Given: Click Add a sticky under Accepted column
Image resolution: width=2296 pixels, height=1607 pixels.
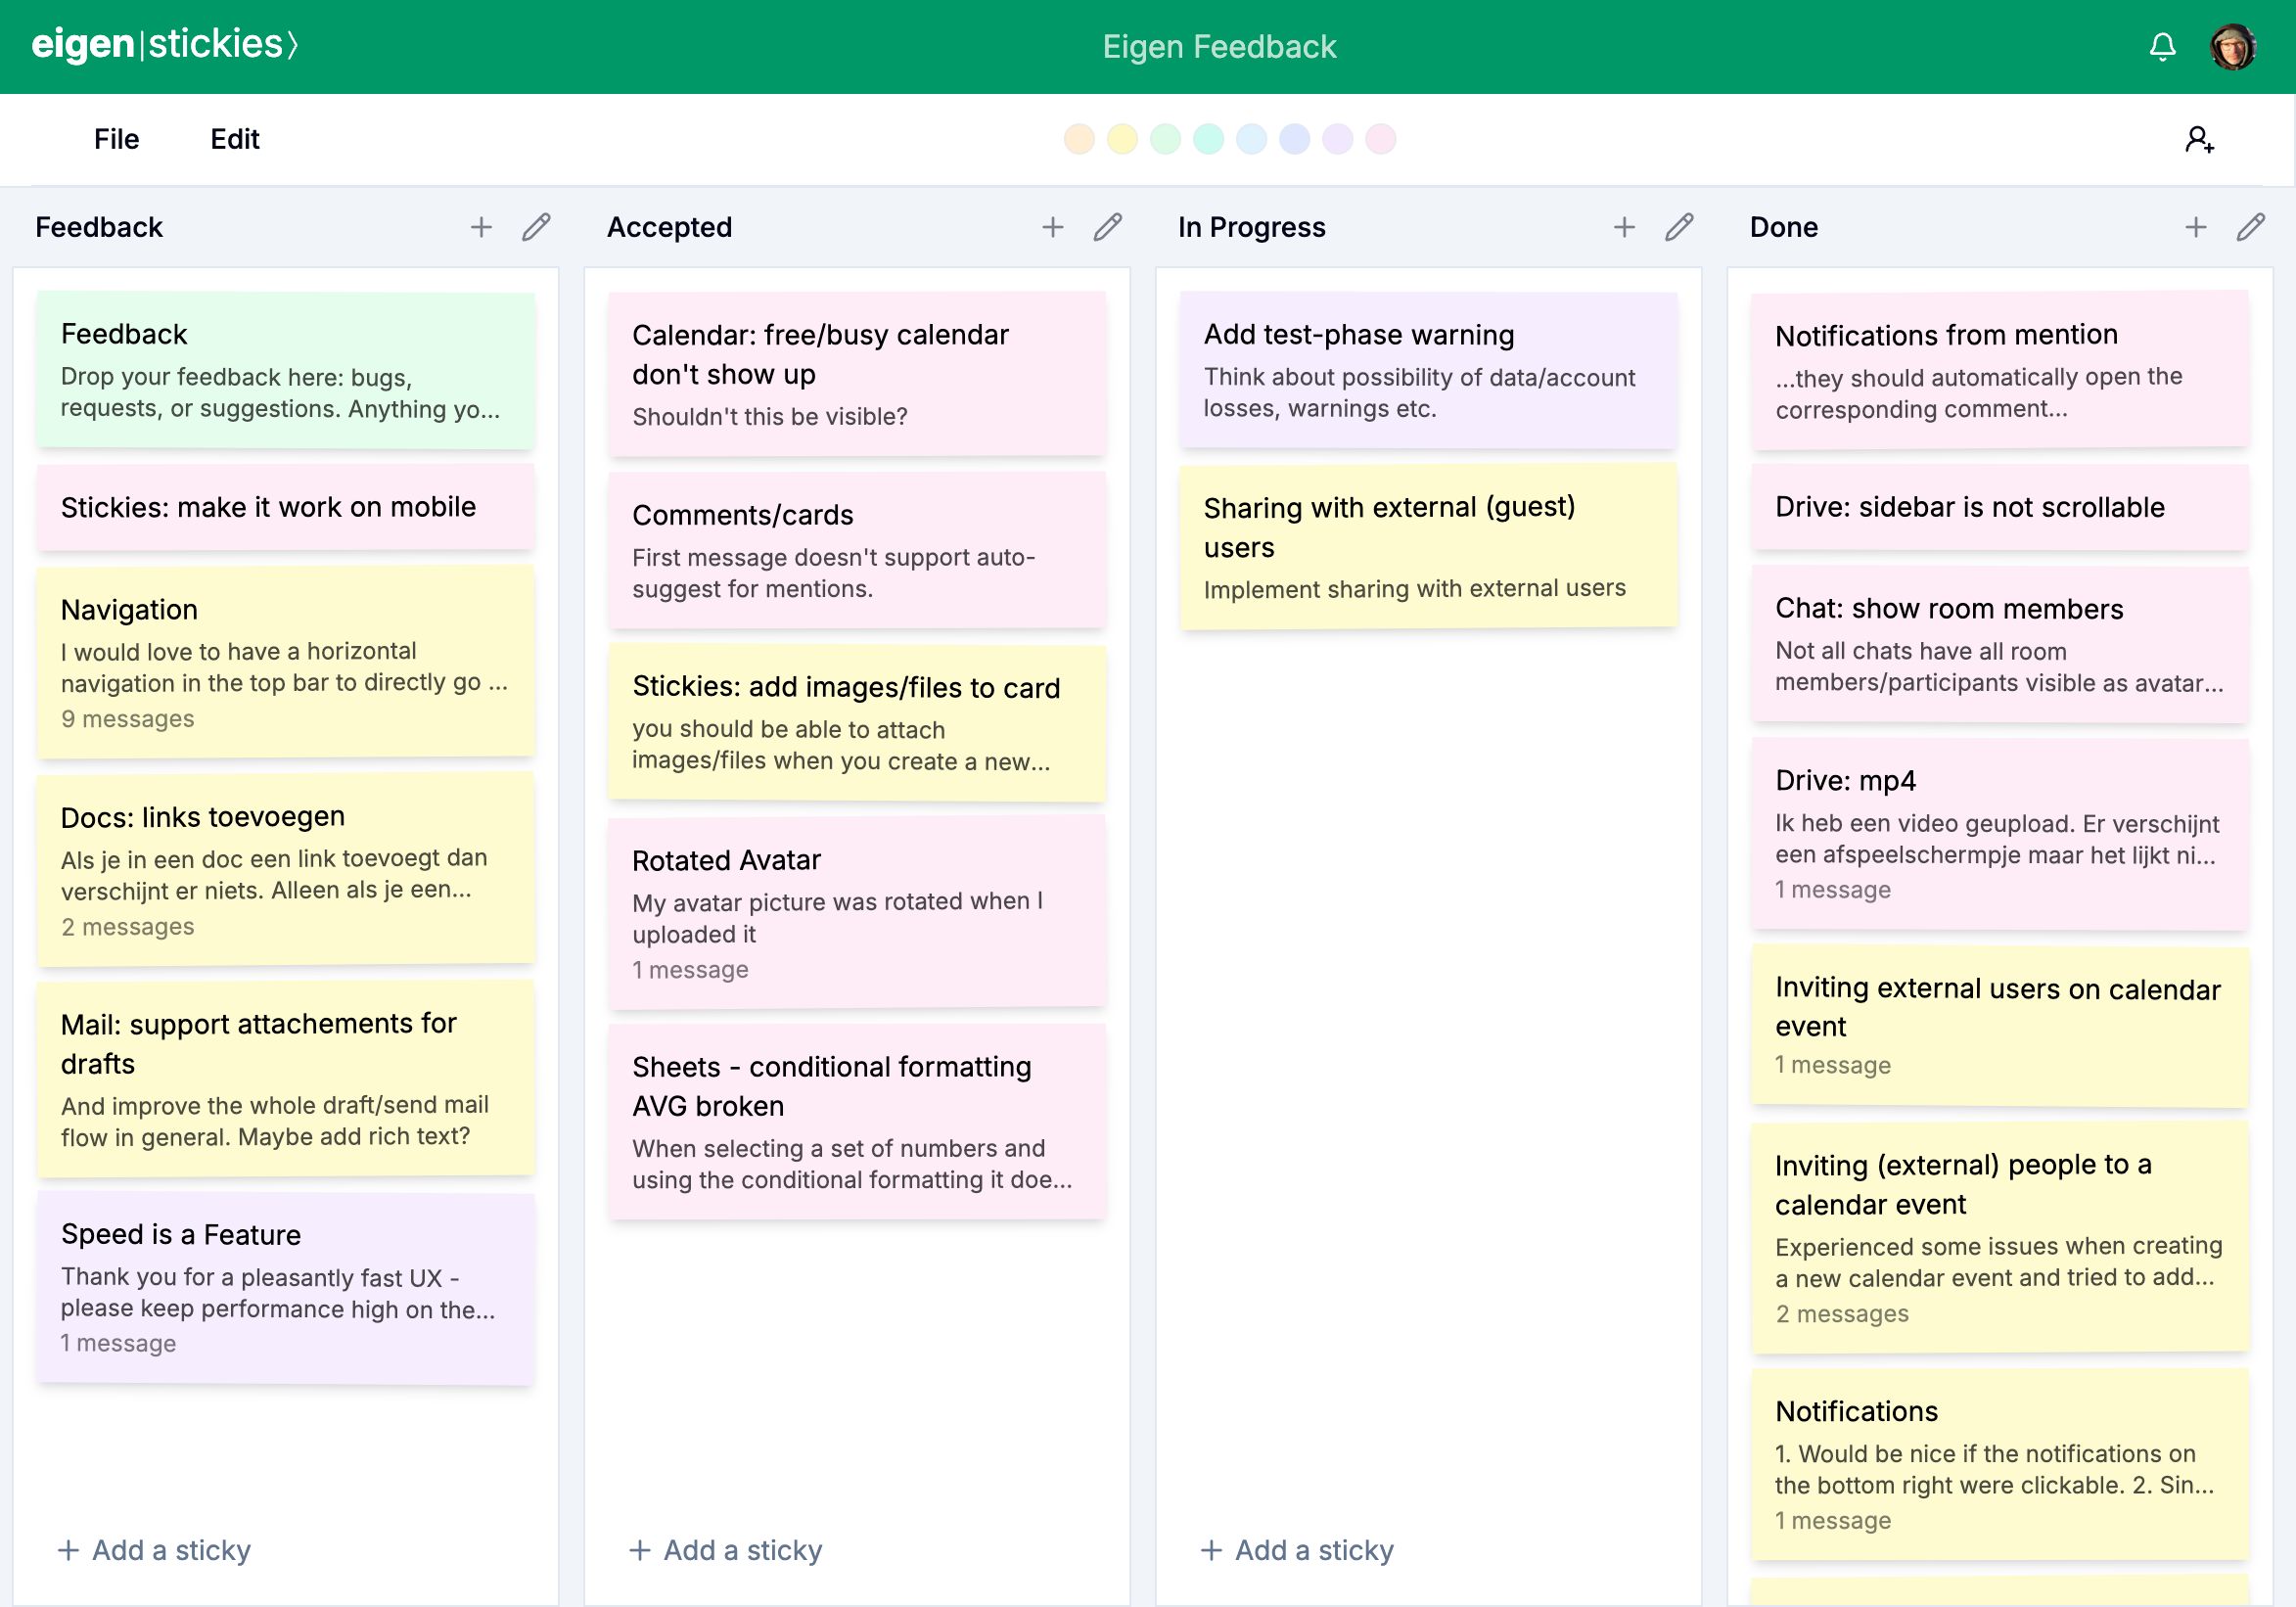Looking at the screenshot, I should 726,1549.
